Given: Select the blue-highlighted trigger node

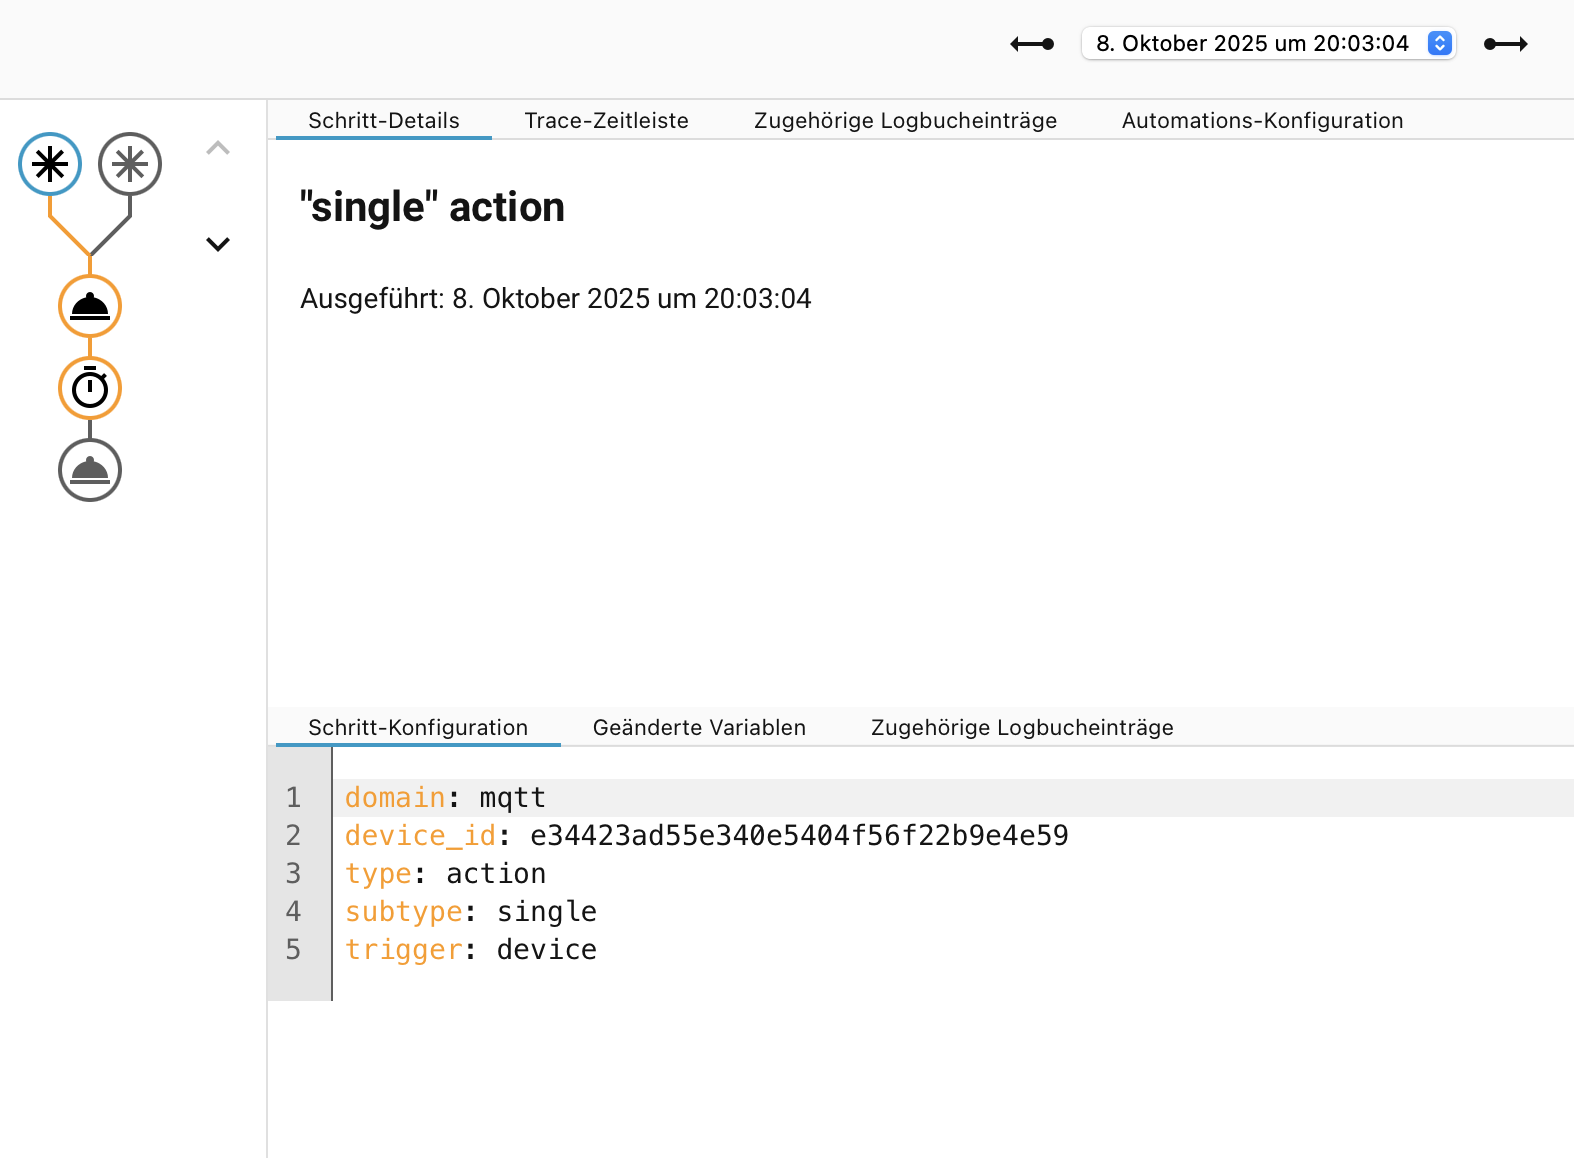Looking at the screenshot, I should 50,164.
